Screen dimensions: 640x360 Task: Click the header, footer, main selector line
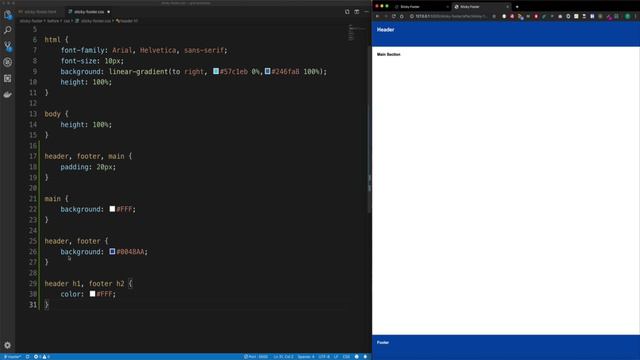coord(88,156)
